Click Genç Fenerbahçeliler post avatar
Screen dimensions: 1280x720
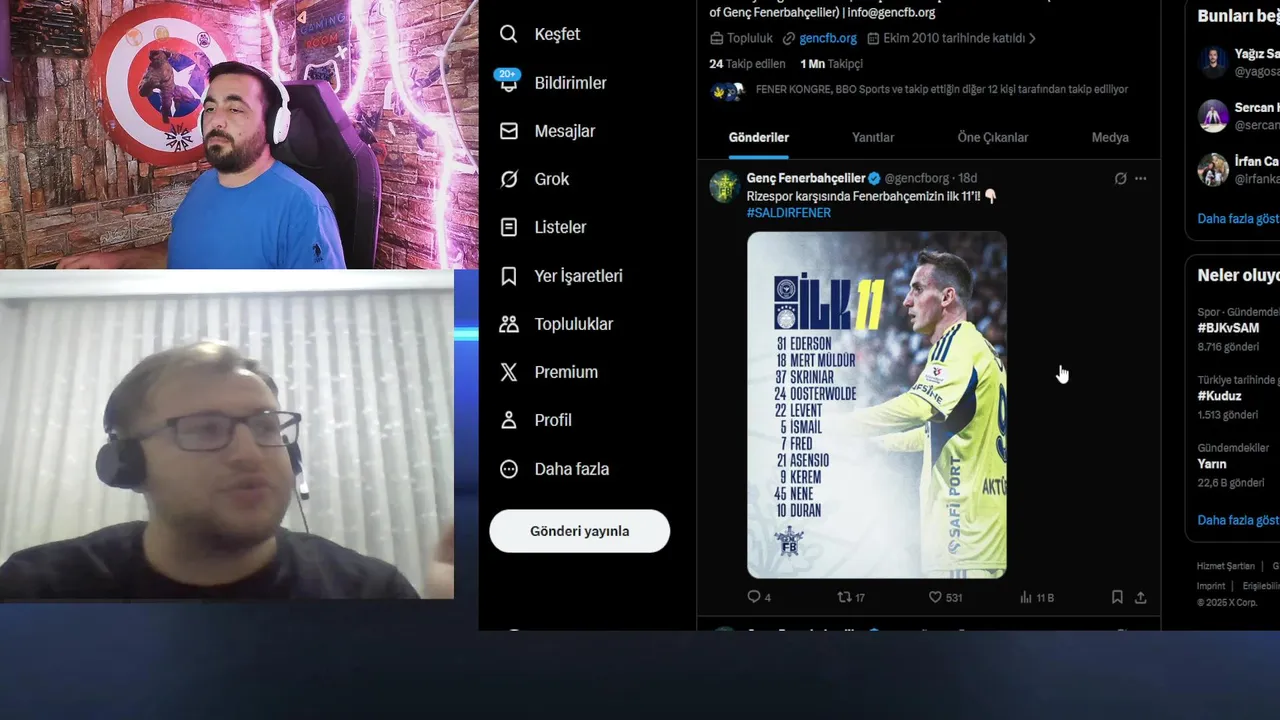(x=724, y=187)
